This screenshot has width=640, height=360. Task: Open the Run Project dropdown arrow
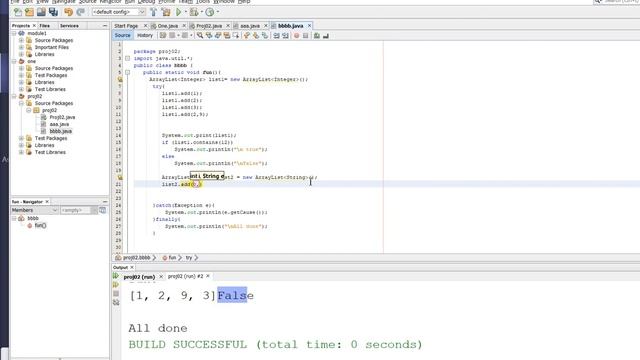185,12
